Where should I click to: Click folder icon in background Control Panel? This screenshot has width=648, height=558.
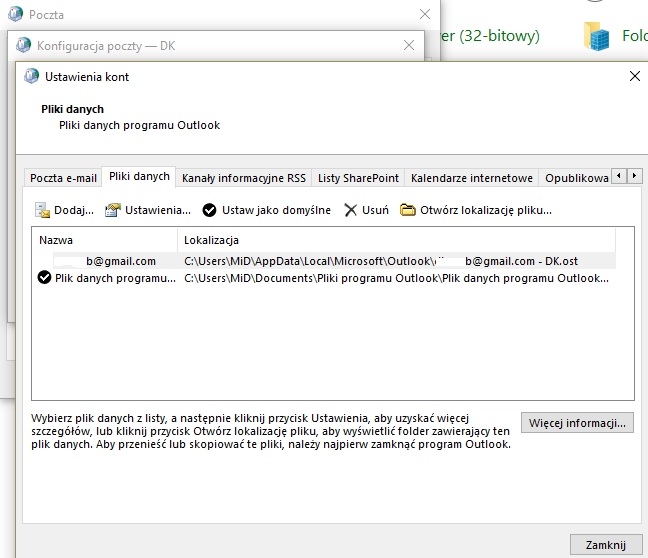point(596,36)
